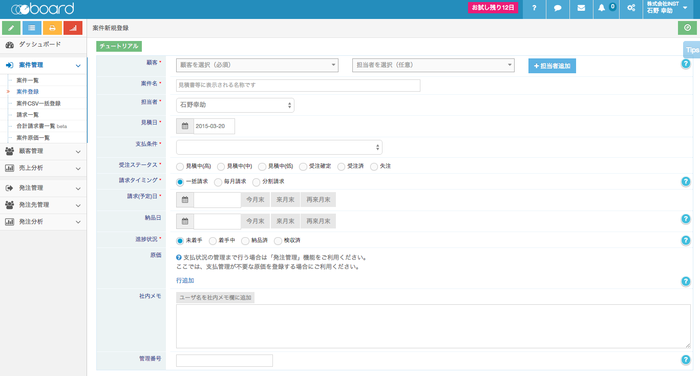The image size is (700, 376).
Task: Click the blue list icon button
Action: [x=32, y=28]
